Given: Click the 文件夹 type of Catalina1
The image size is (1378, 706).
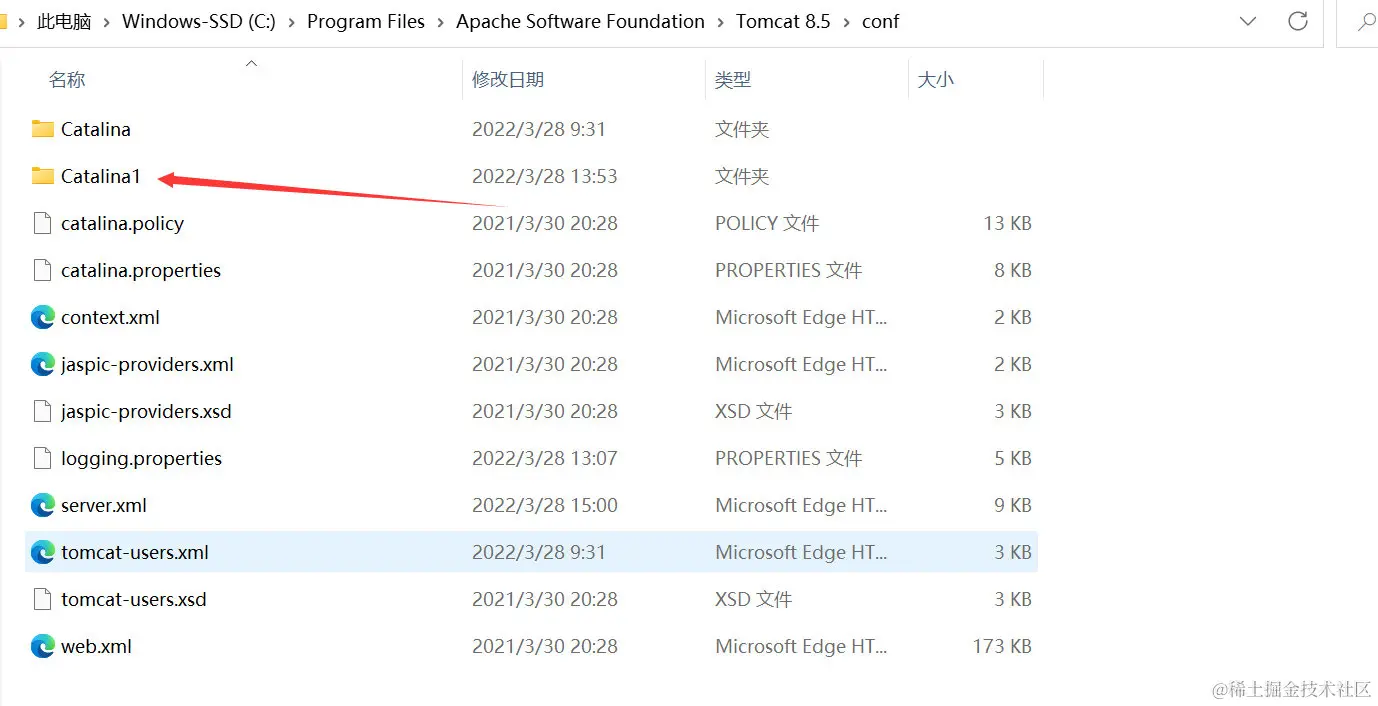Looking at the screenshot, I should coord(742,176).
